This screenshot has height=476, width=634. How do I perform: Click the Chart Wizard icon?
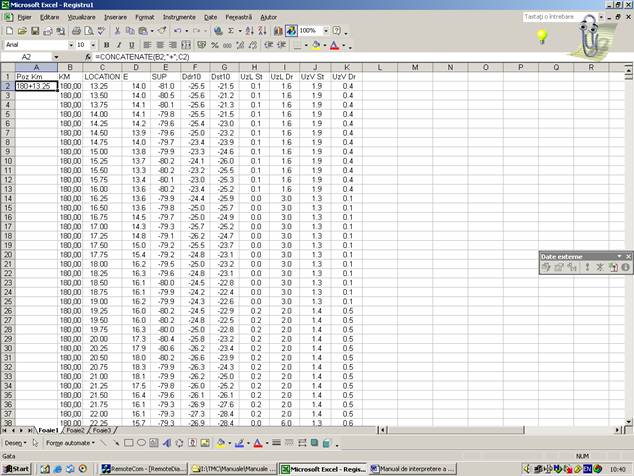coord(277,31)
